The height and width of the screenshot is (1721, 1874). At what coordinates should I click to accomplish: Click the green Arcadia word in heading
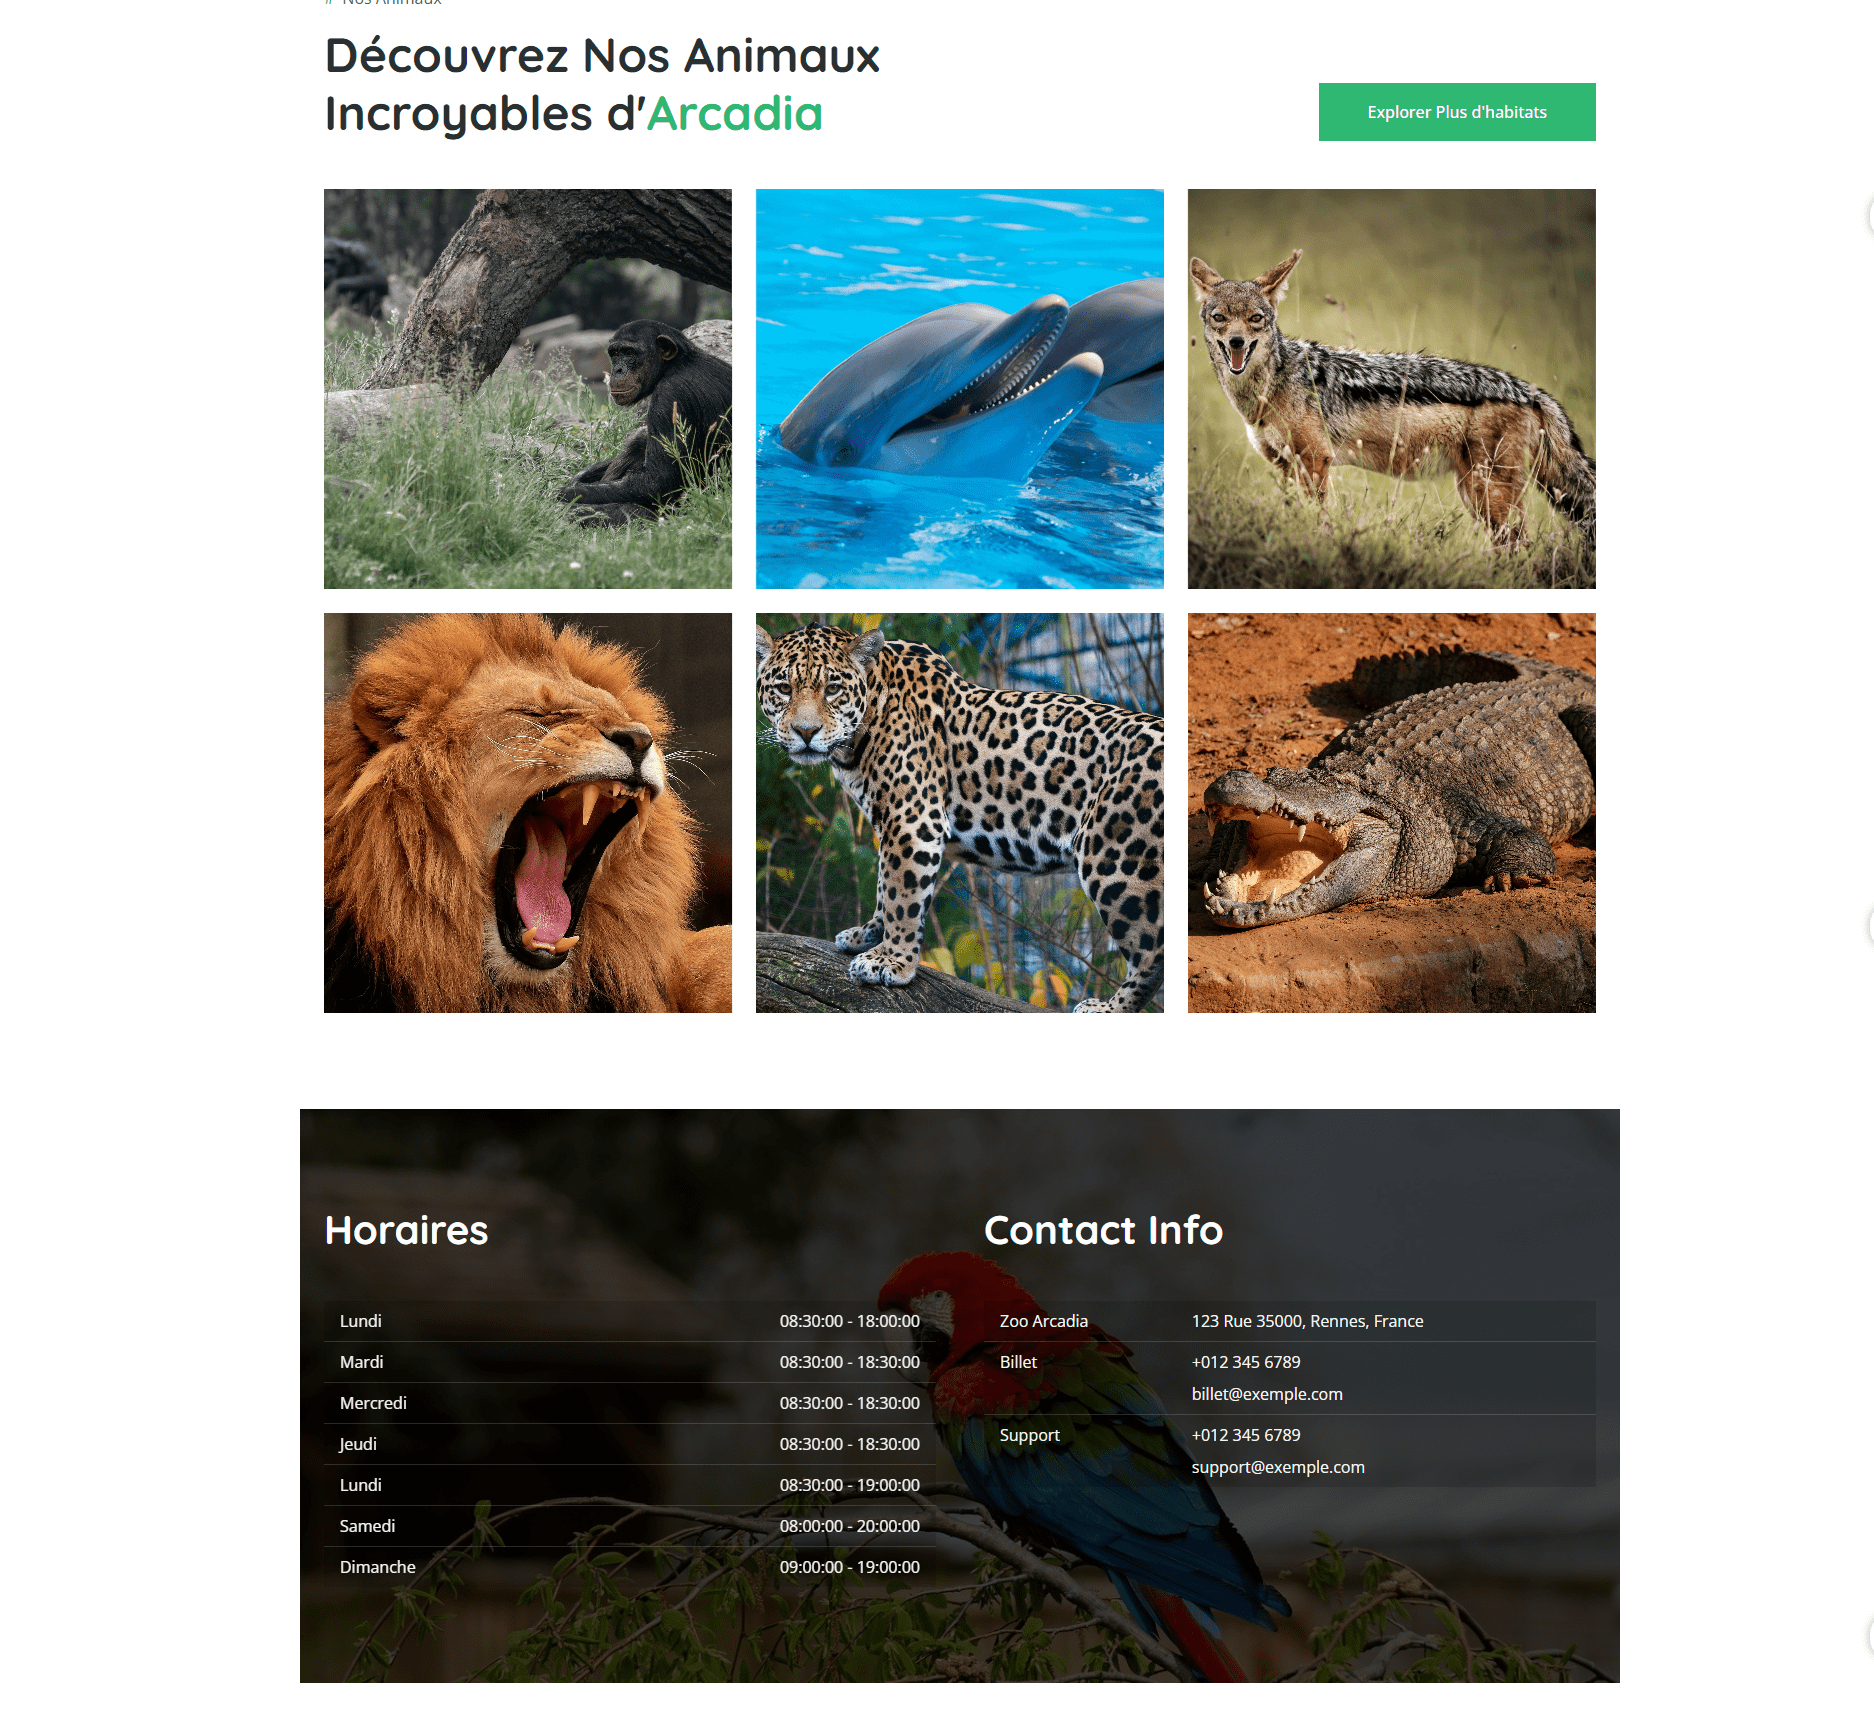[x=735, y=114]
